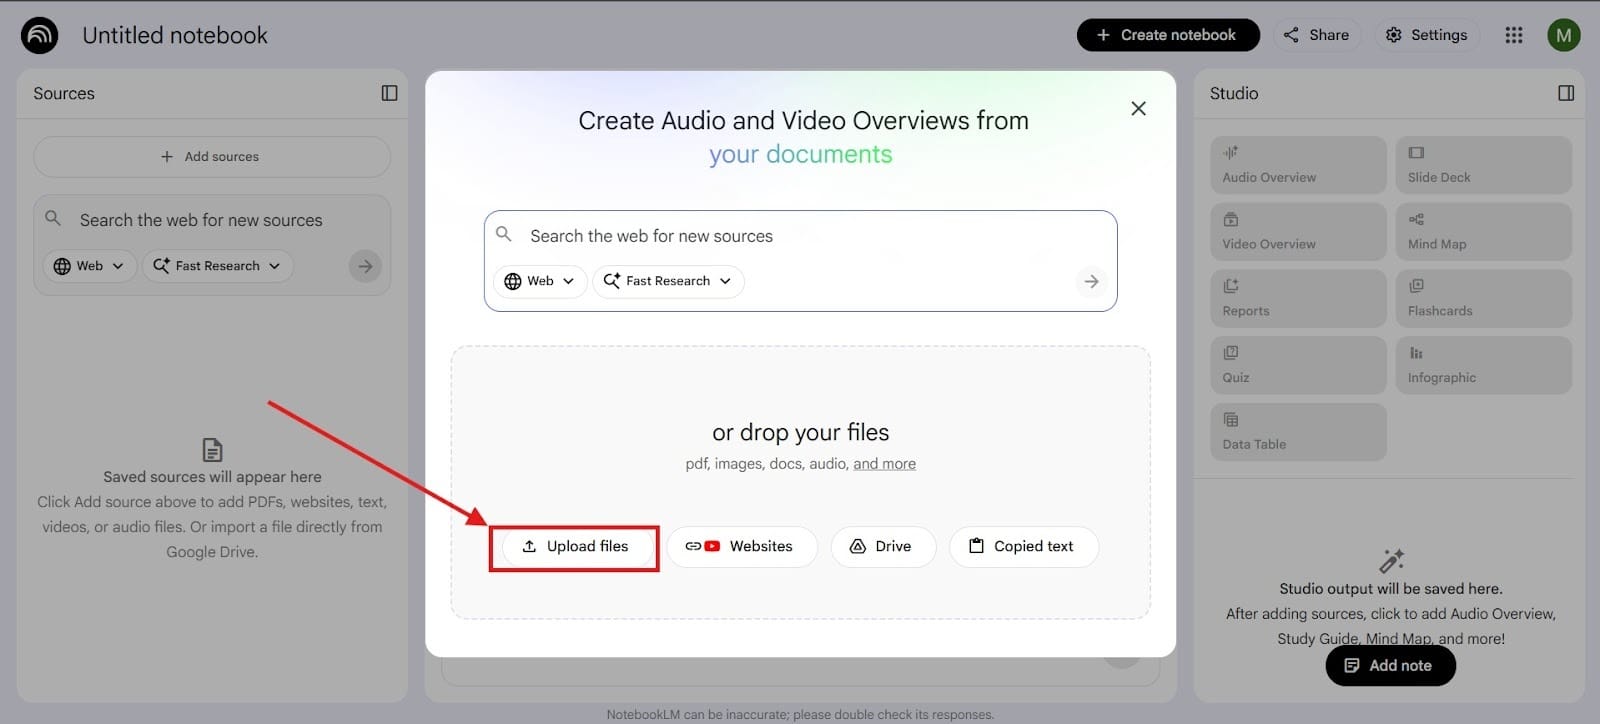Click the magnifier icon in the dialog search
This screenshot has height=724, width=1600.
pyautogui.click(x=504, y=234)
